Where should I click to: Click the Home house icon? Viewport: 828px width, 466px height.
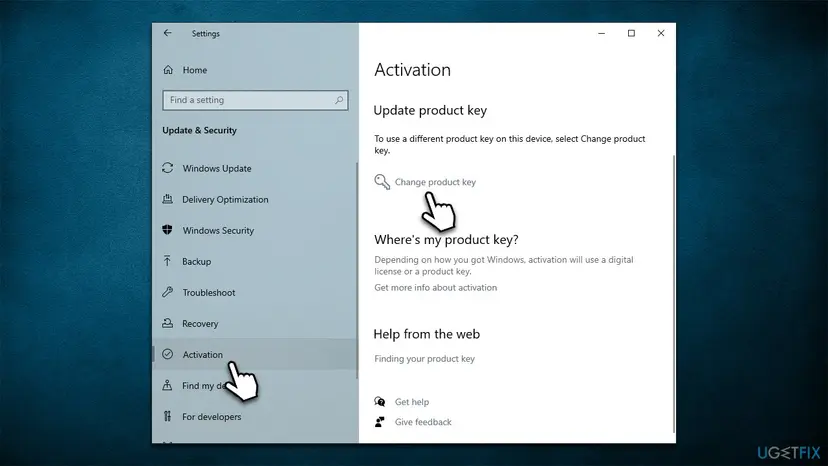click(x=168, y=70)
